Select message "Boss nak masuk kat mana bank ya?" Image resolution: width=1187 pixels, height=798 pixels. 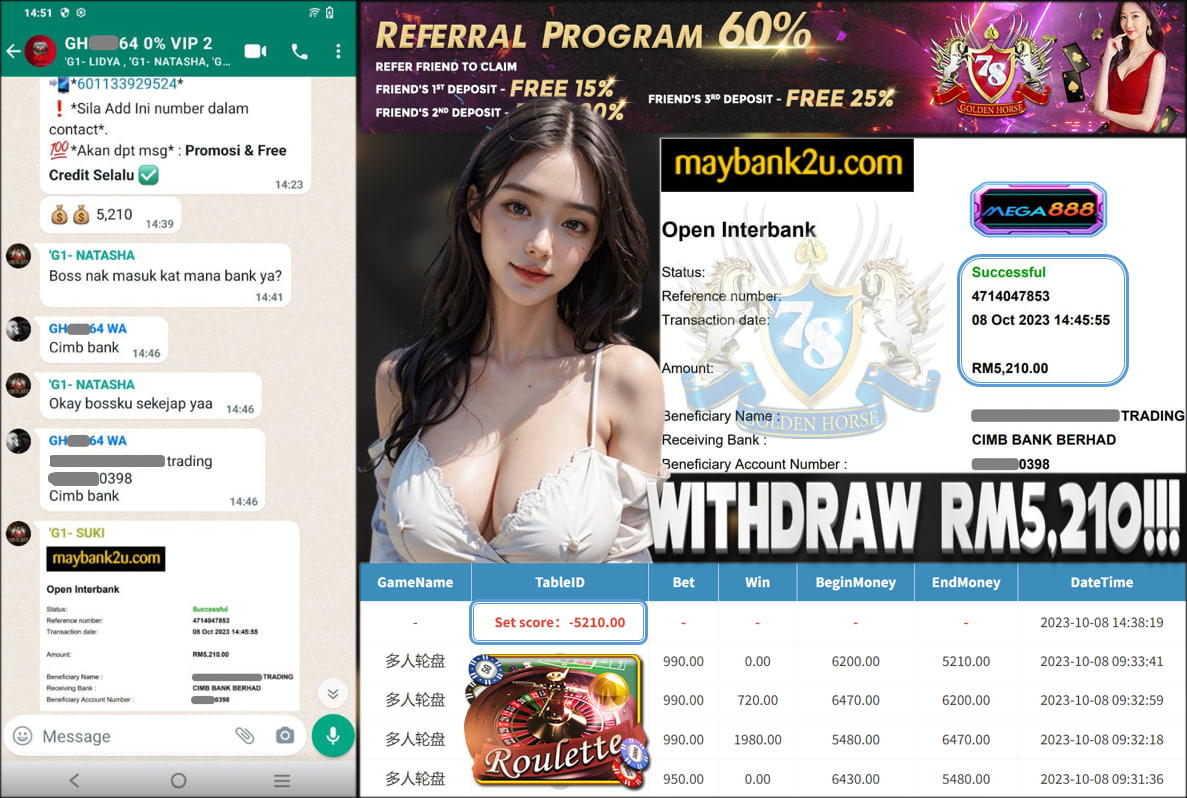click(x=165, y=276)
